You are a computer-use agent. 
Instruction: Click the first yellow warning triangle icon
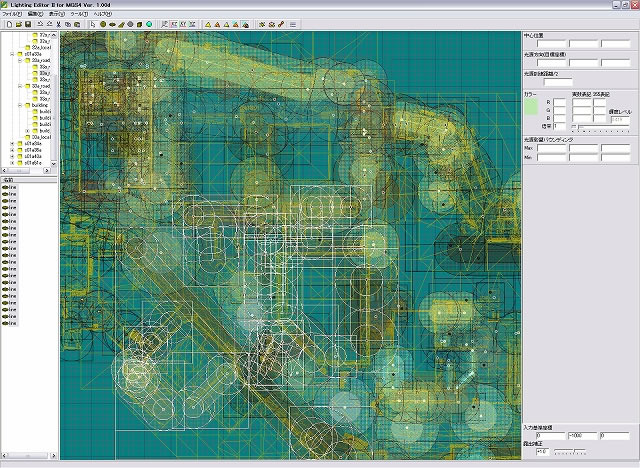tap(207, 23)
